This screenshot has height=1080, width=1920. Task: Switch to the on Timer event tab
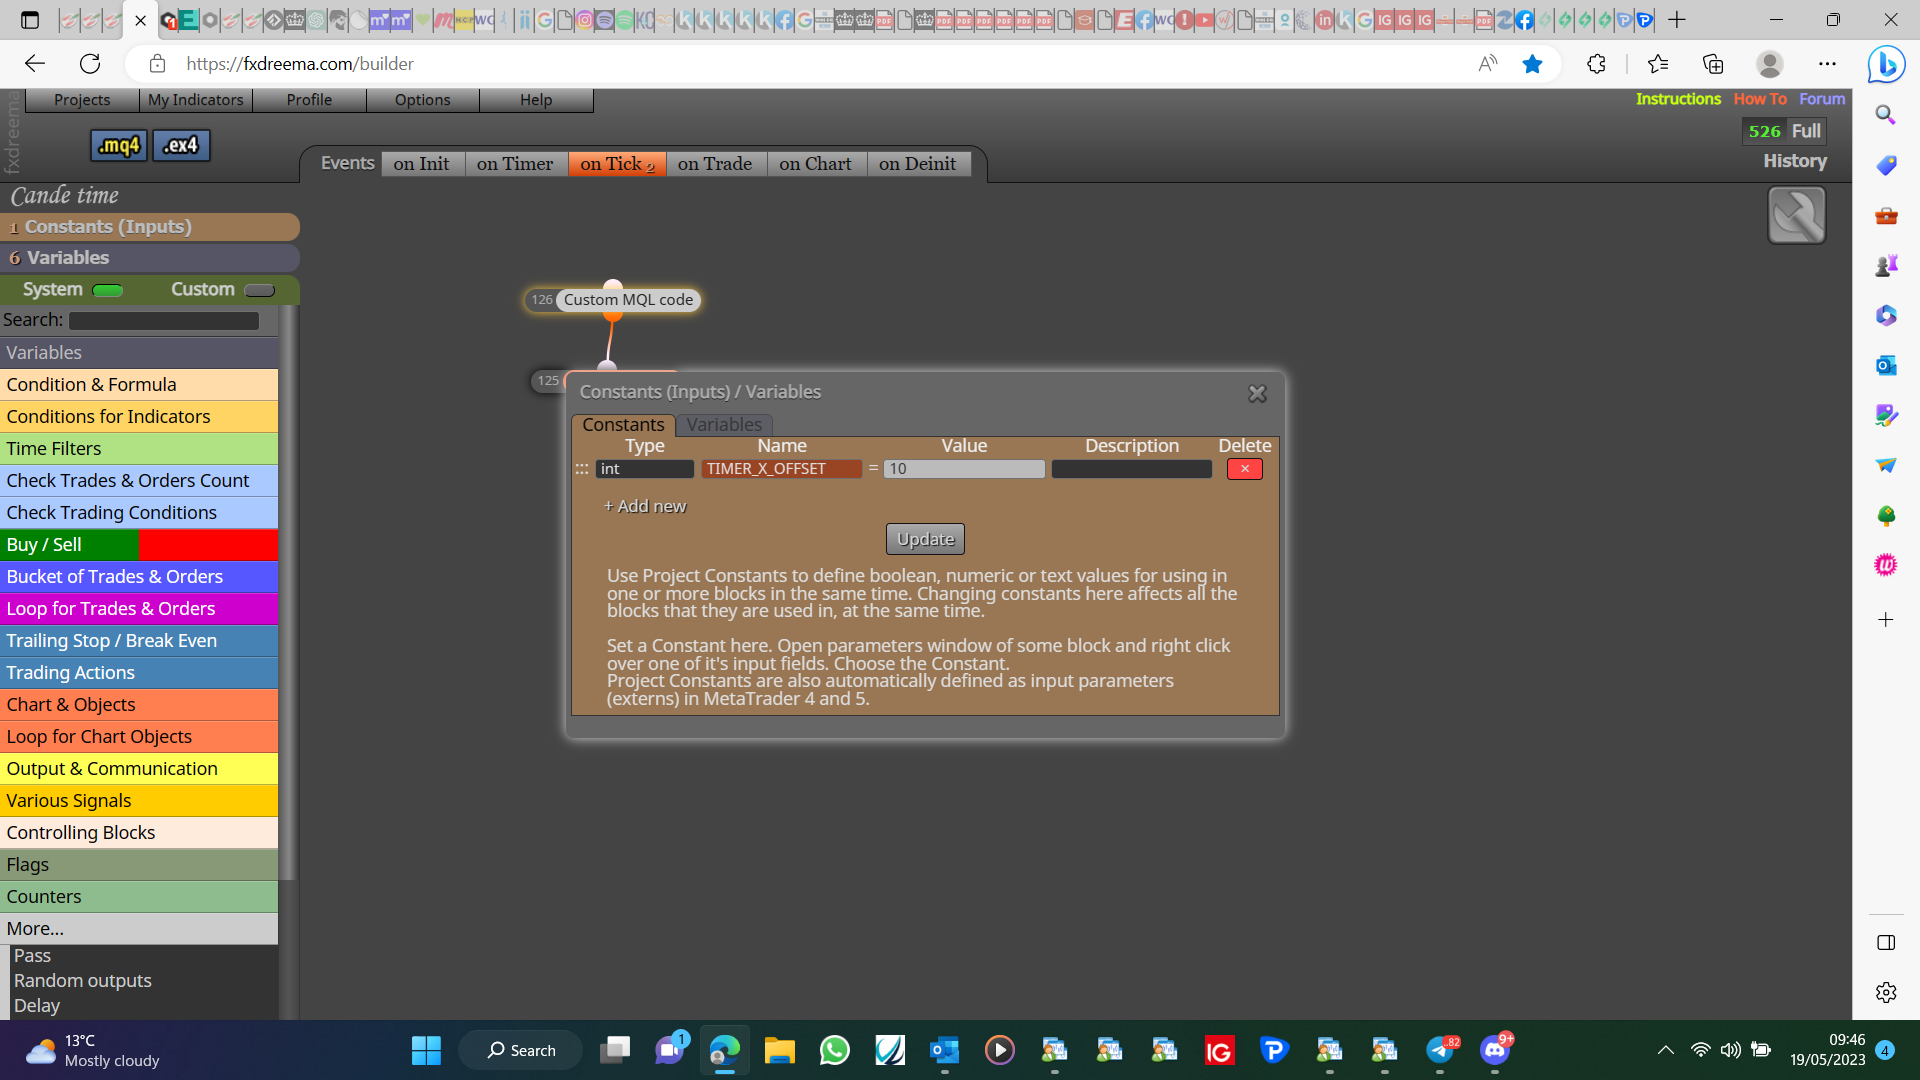point(515,164)
